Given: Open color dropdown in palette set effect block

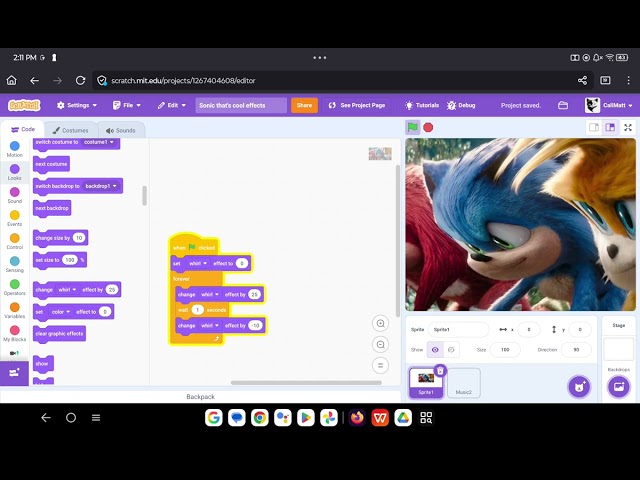Looking at the screenshot, I should [60, 312].
